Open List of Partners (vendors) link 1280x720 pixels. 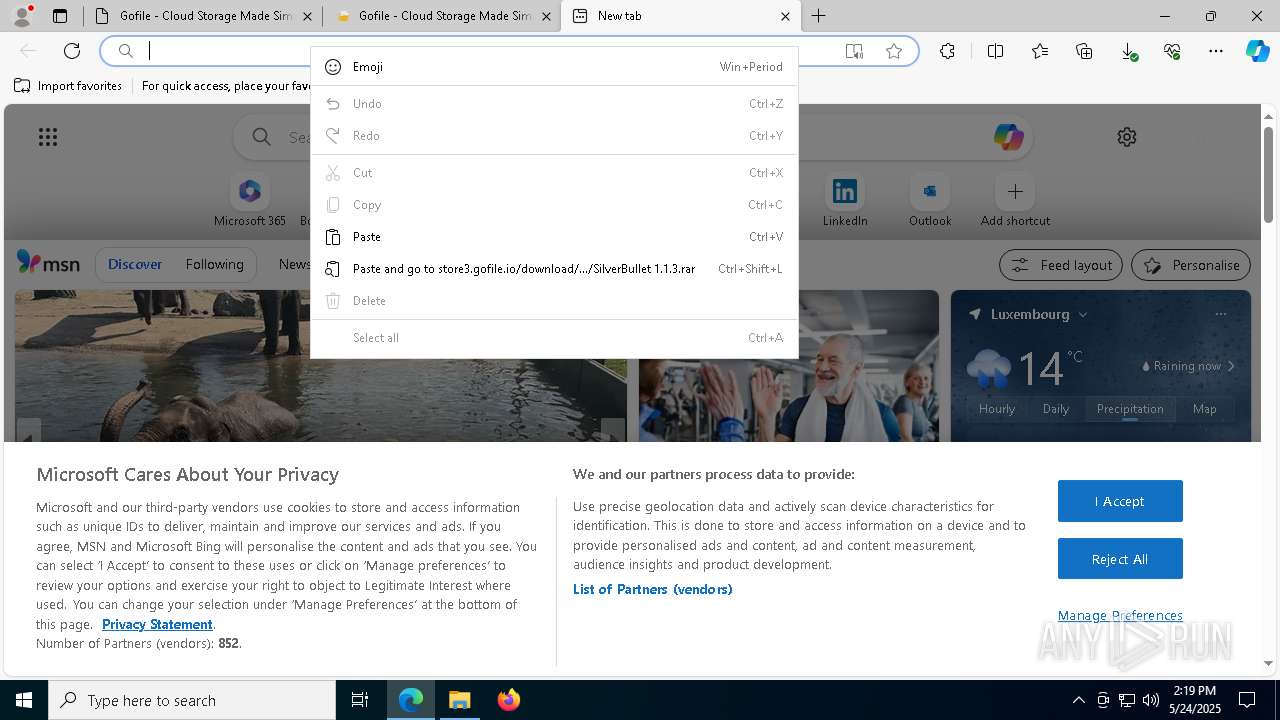click(x=653, y=589)
